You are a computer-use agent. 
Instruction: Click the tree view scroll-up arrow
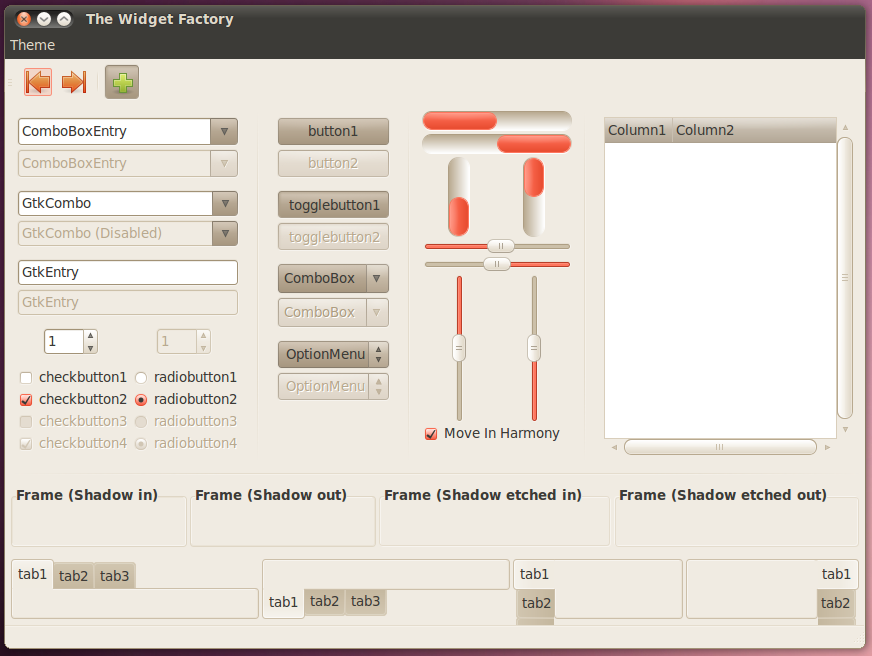845,128
